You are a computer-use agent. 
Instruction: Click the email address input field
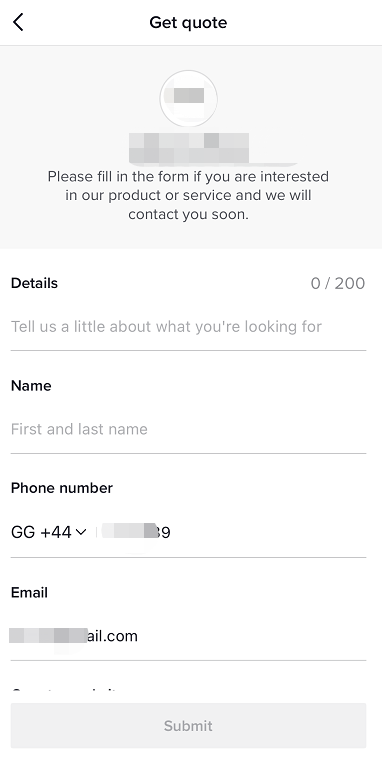(189, 636)
